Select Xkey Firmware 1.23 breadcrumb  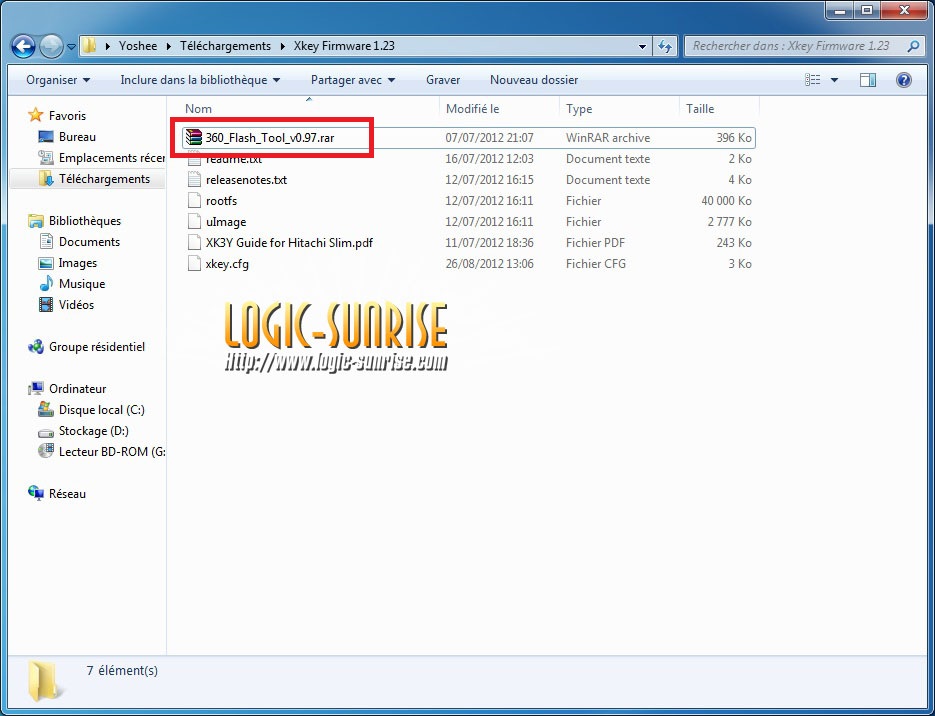344,46
